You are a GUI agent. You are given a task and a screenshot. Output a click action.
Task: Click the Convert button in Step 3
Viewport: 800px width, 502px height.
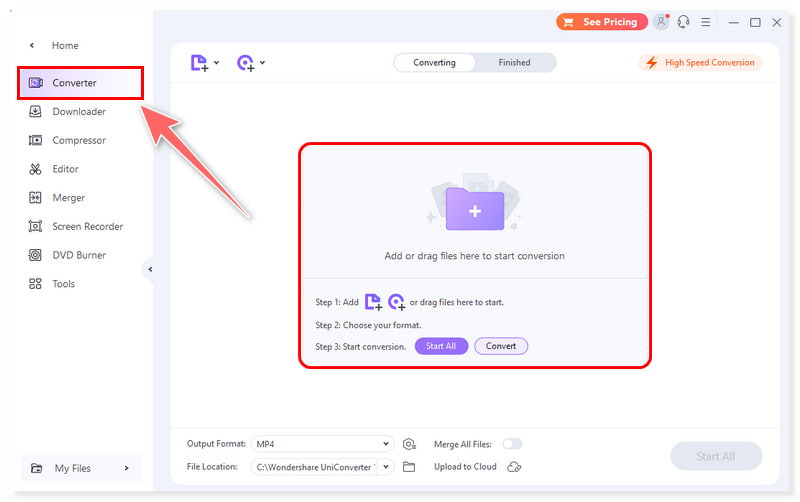[501, 347]
